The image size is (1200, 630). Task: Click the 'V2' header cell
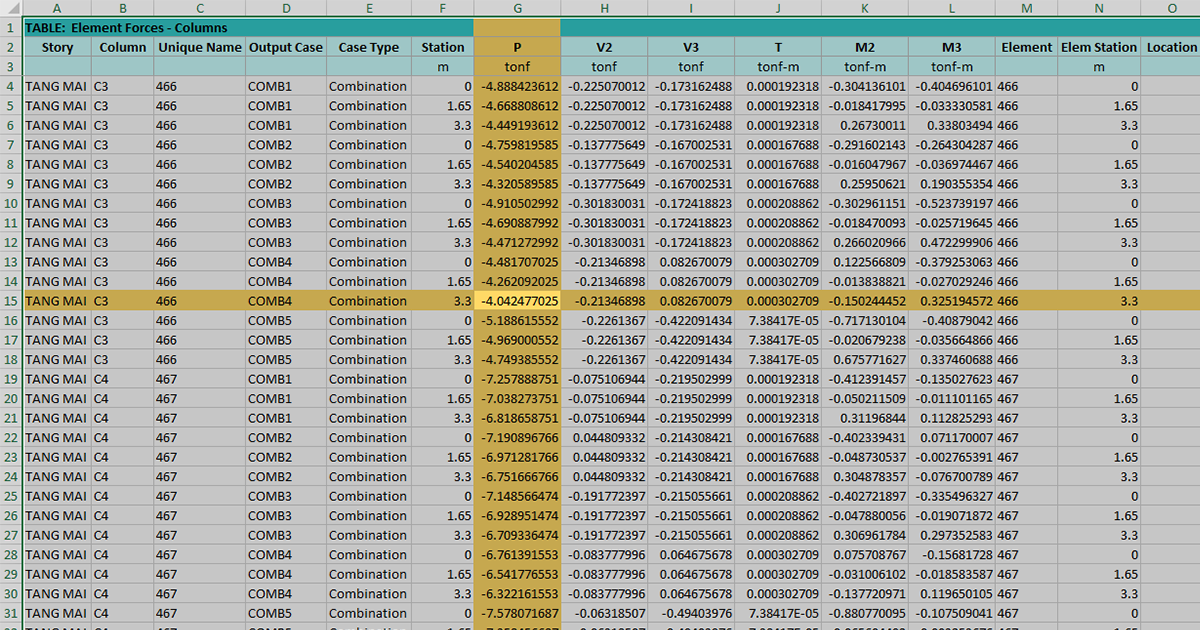pyautogui.click(x=604, y=47)
